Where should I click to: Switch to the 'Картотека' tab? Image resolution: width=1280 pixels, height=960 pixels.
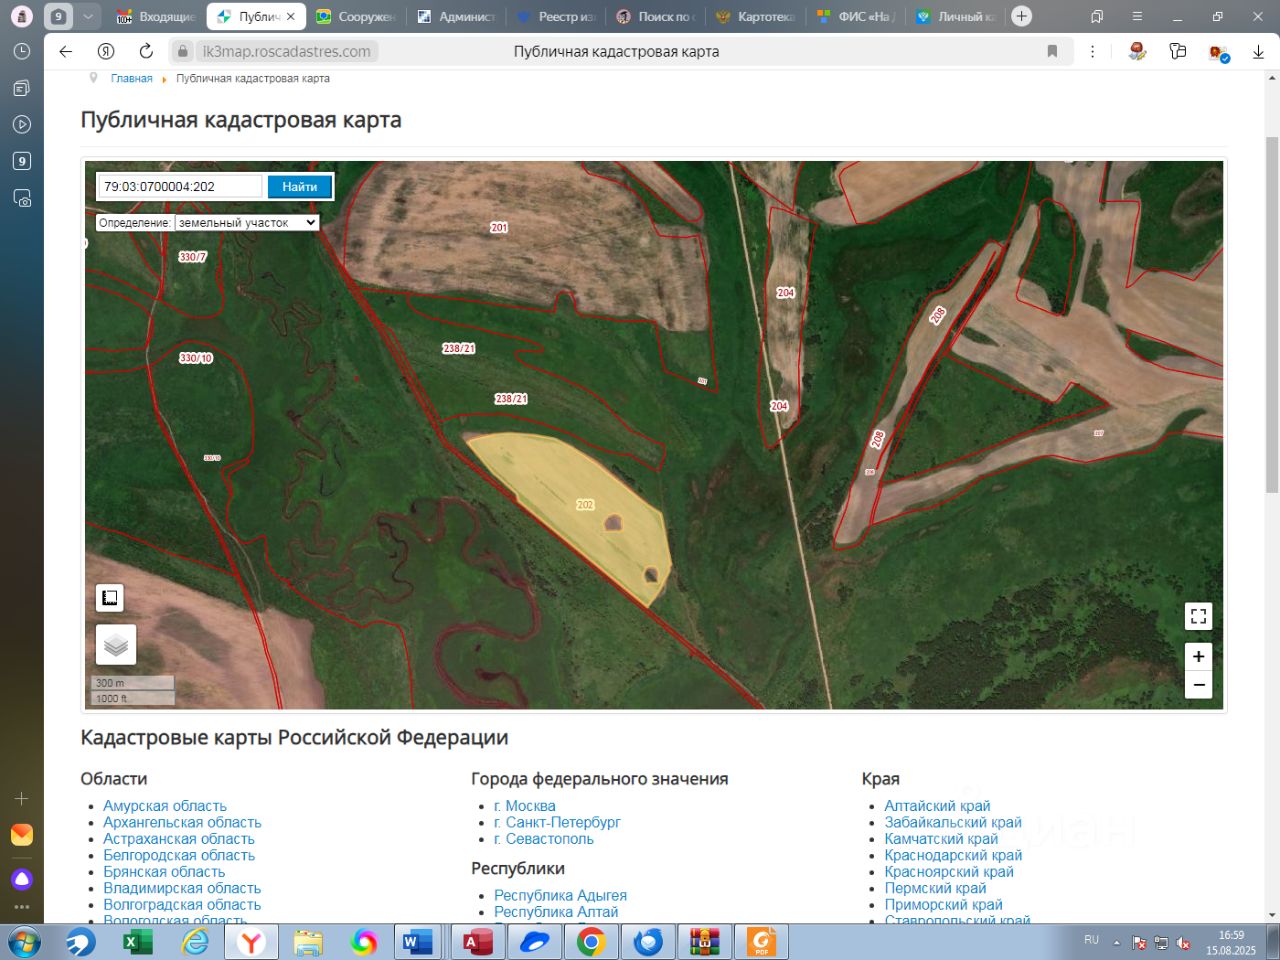(757, 16)
